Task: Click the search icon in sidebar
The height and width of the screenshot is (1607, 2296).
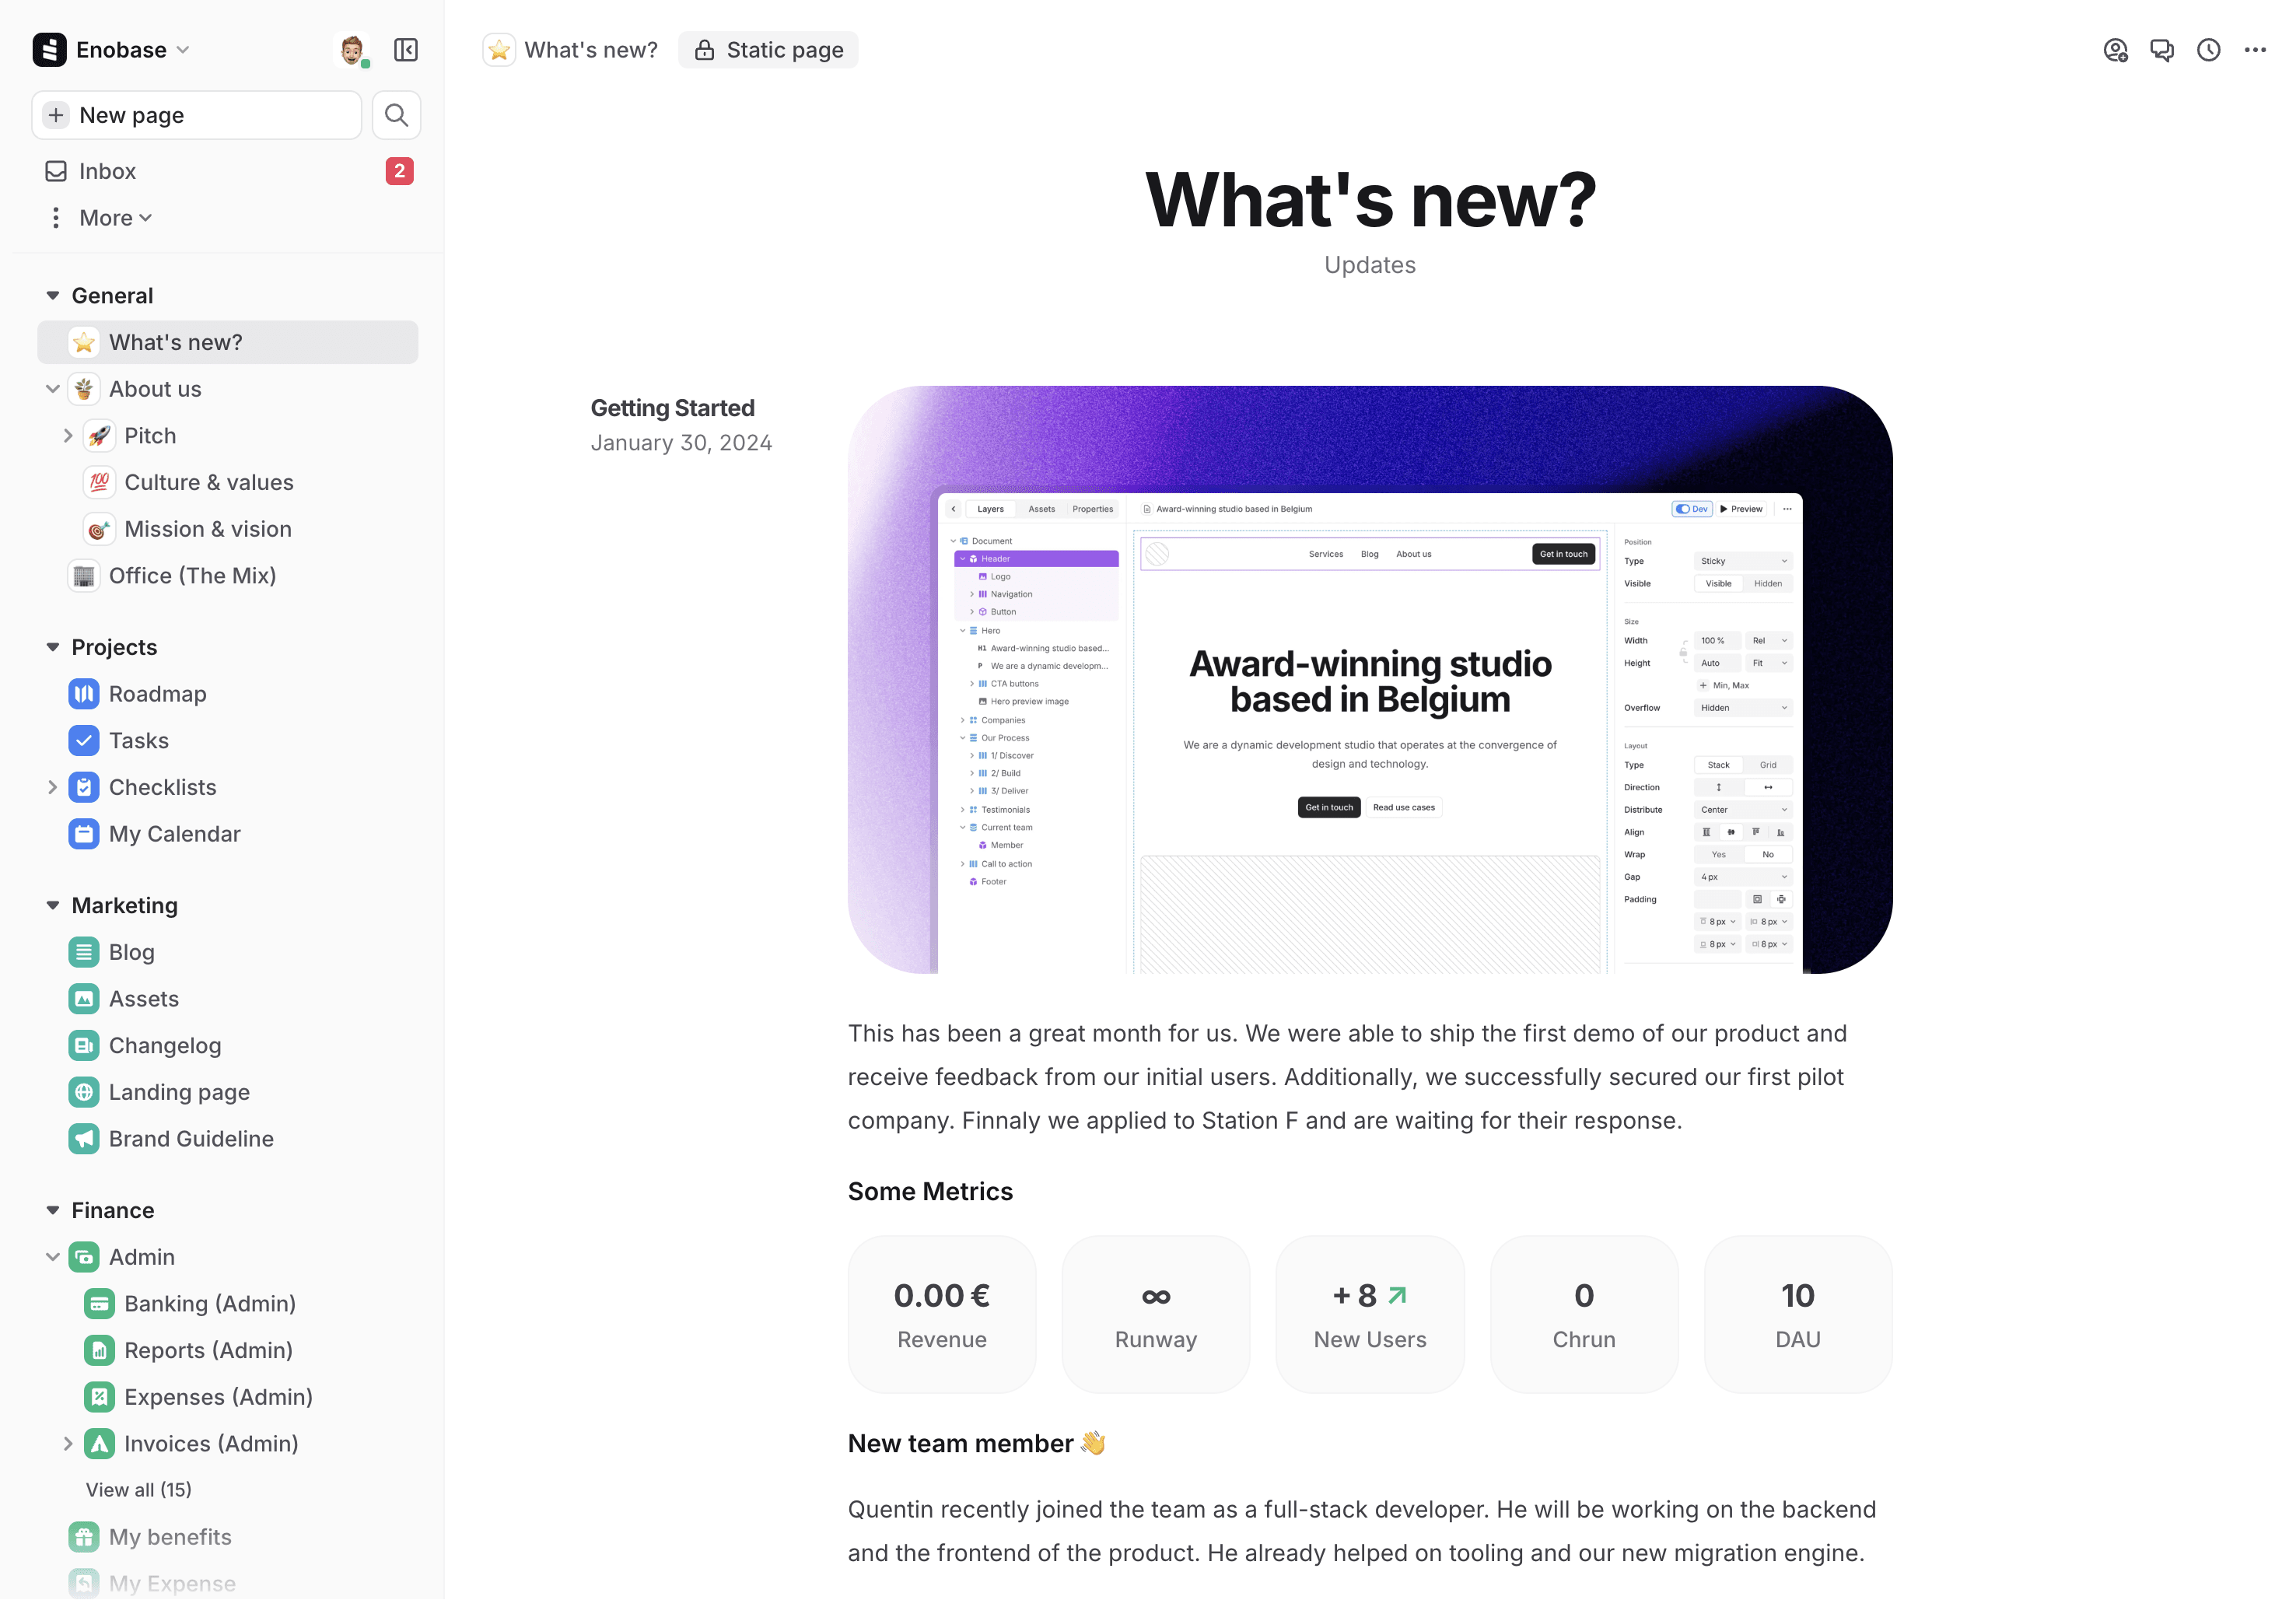Action: 397,114
